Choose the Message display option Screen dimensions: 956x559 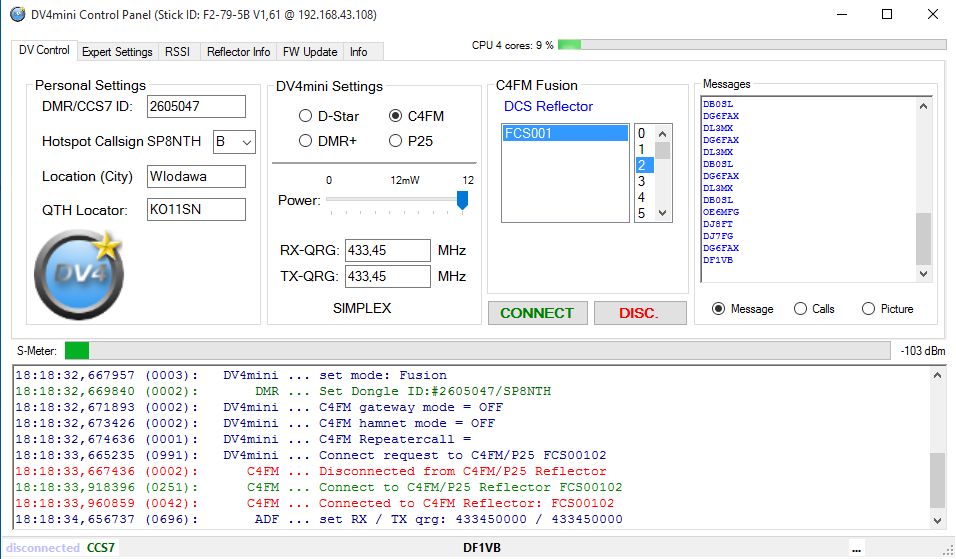(718, 308)
